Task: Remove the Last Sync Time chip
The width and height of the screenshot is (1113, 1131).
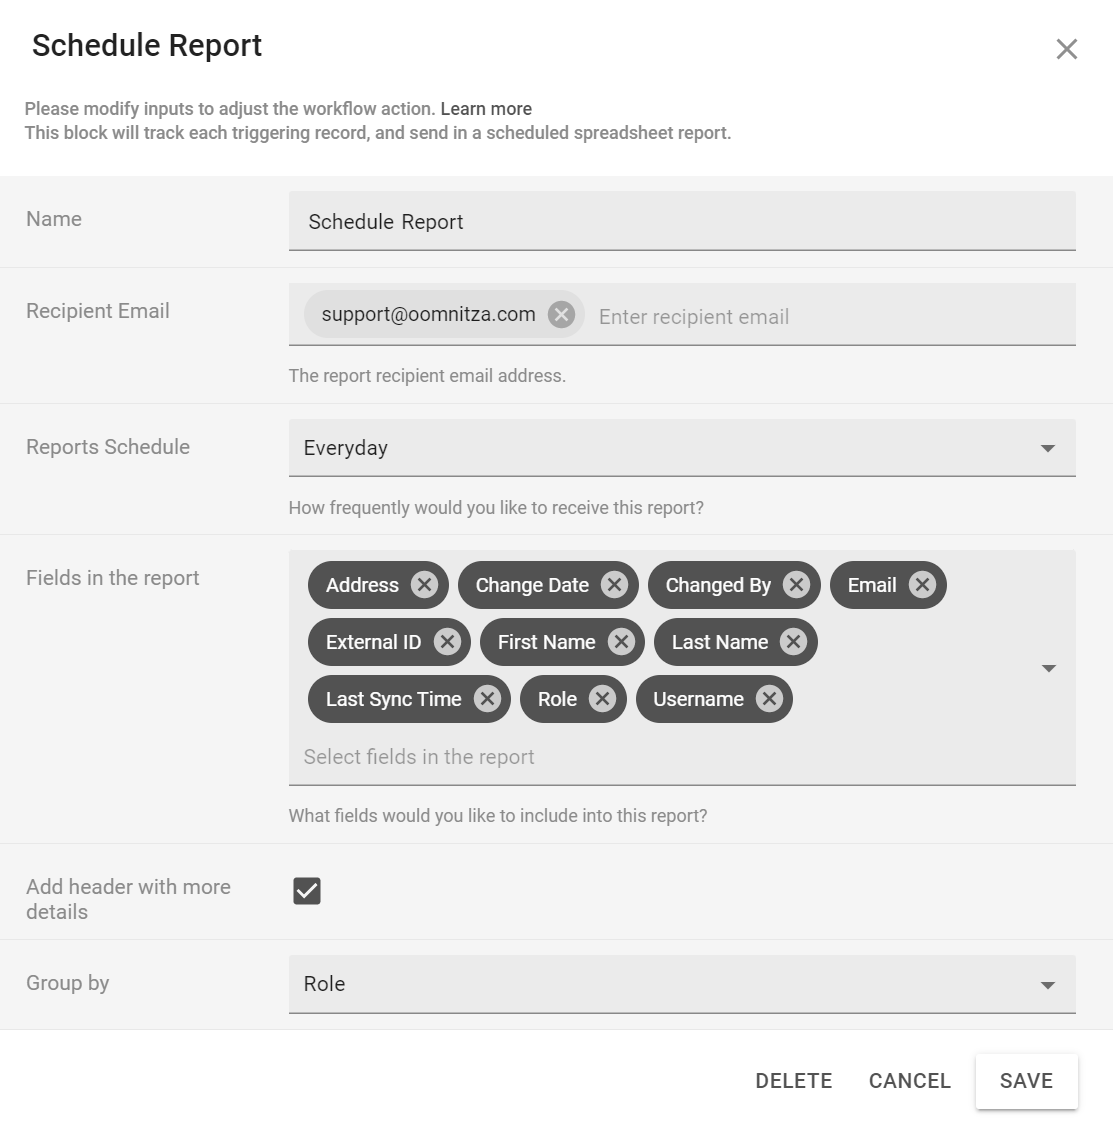Action: coord(487,699)
